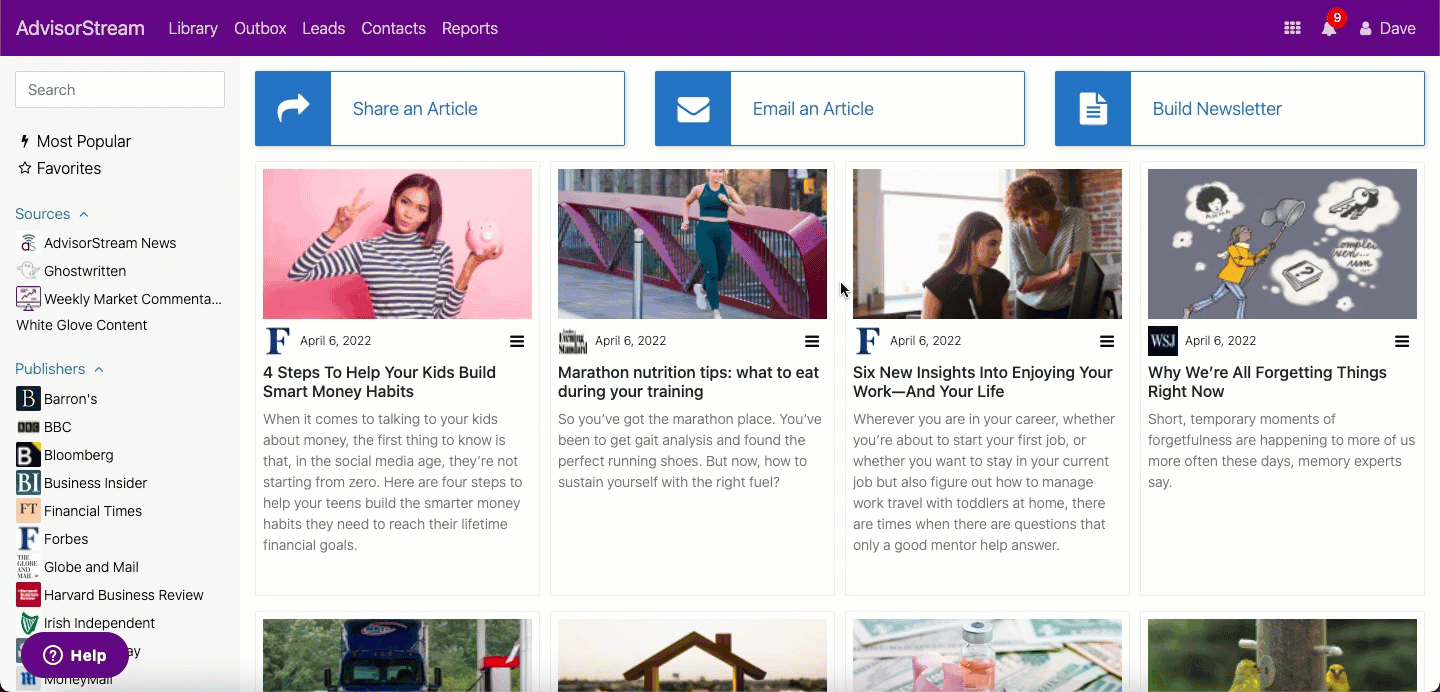The height and width of the screenshot is (692, 1440).
Task: Click the yellow birds thumbnail
Action: point(1282,655)
